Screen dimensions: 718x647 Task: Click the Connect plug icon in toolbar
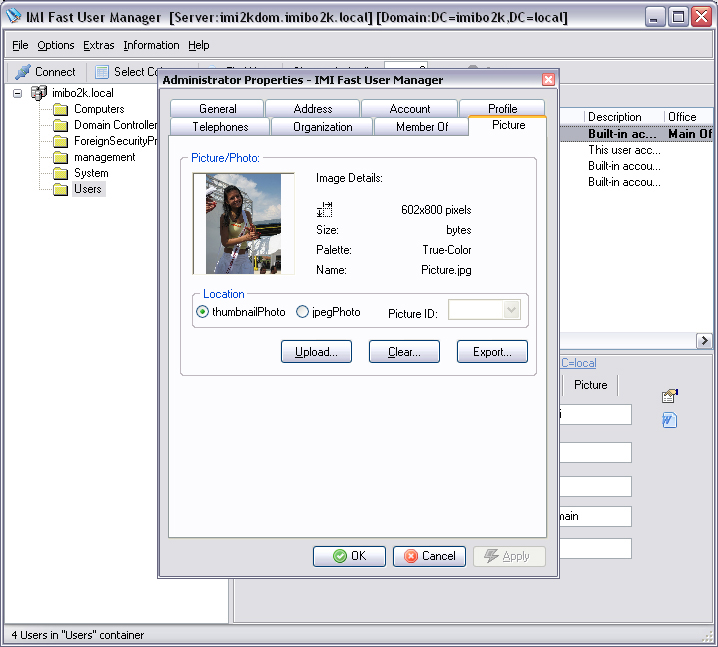[x=22, y=72]
